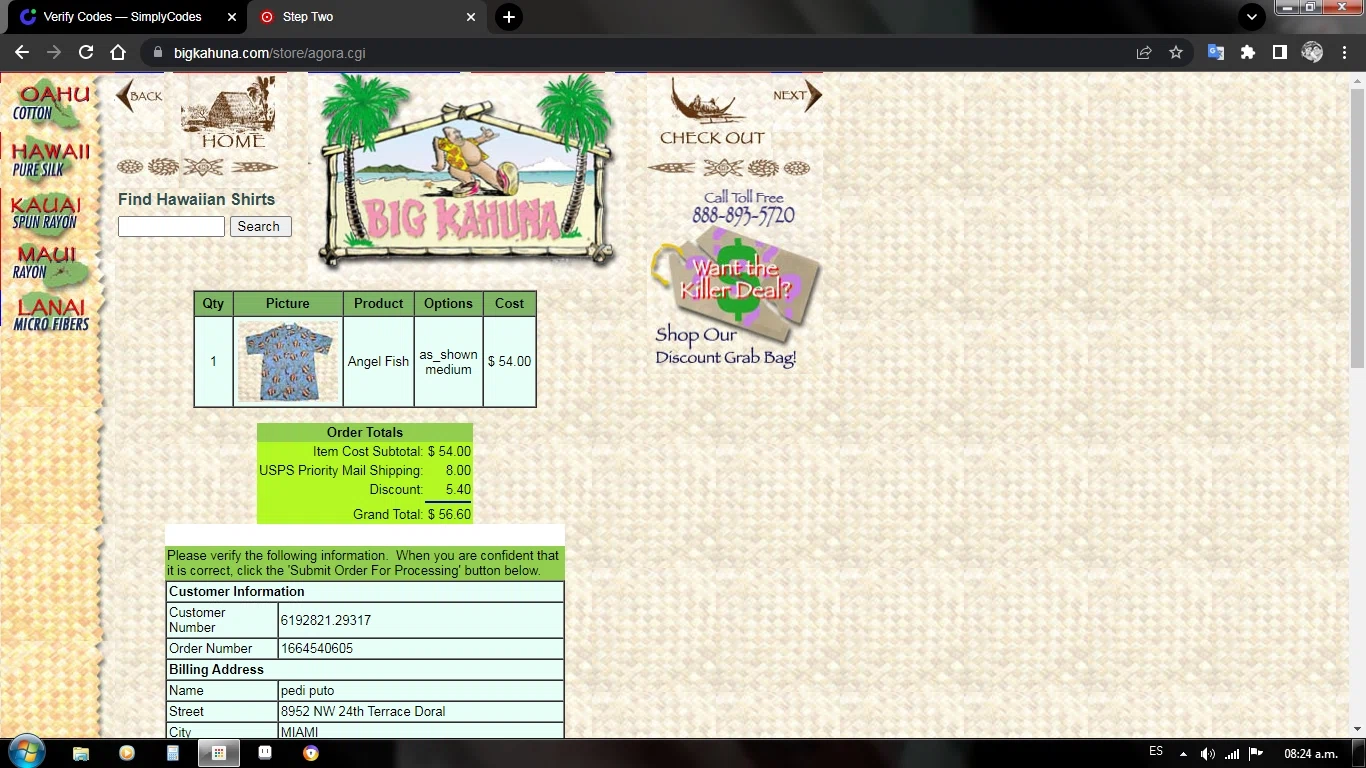Open Windows Media Player from the taskbar
The image size is (1366, 768).
tap(127, 753)
